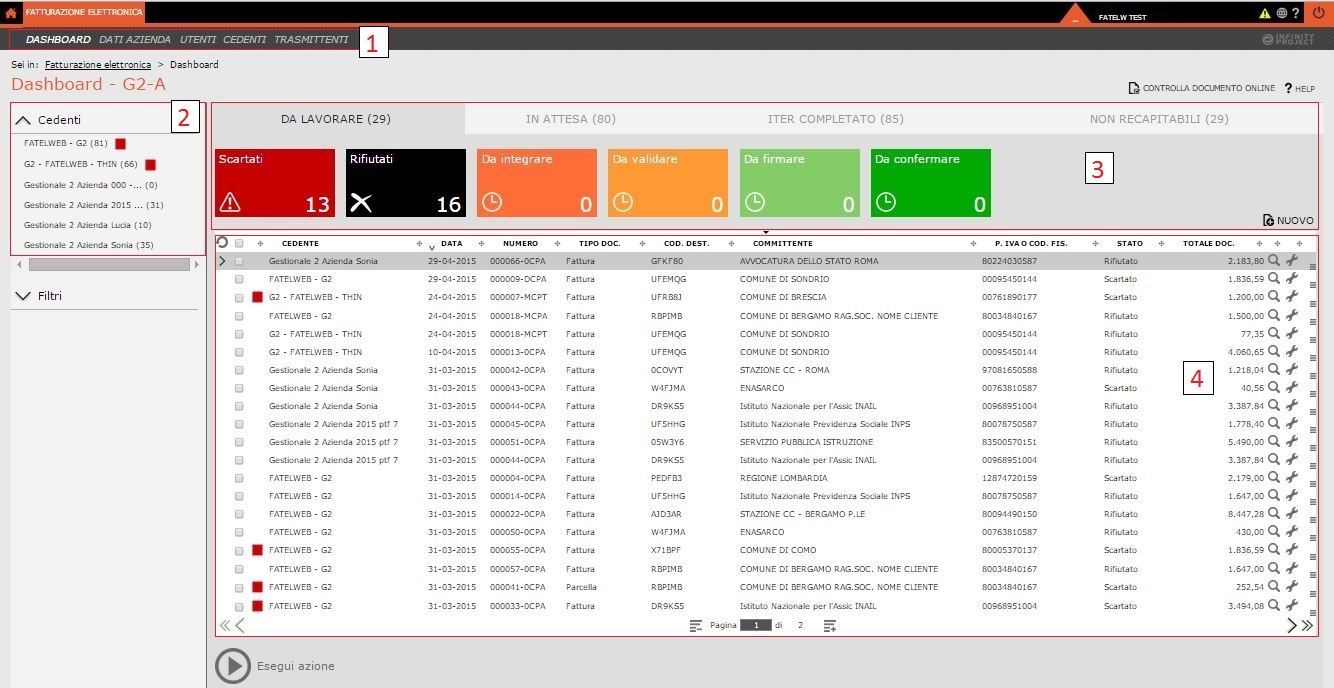Open magnifier for the 1.500,00 total row
The image size is (1334, 688).
(x=1274, y=315)
